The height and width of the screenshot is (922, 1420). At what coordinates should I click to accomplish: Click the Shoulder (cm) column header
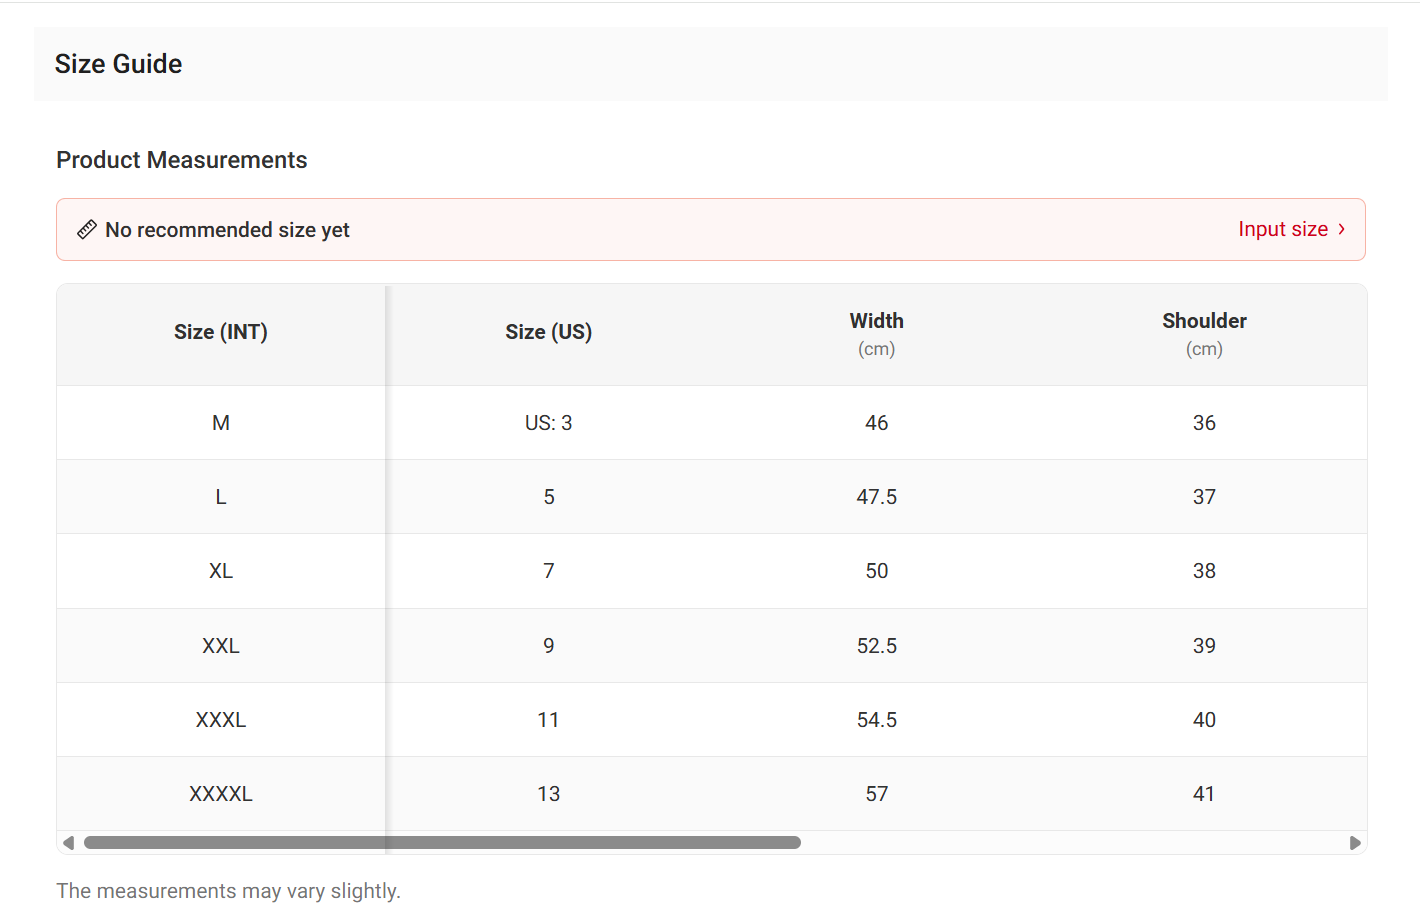[x=1204, y=334]
